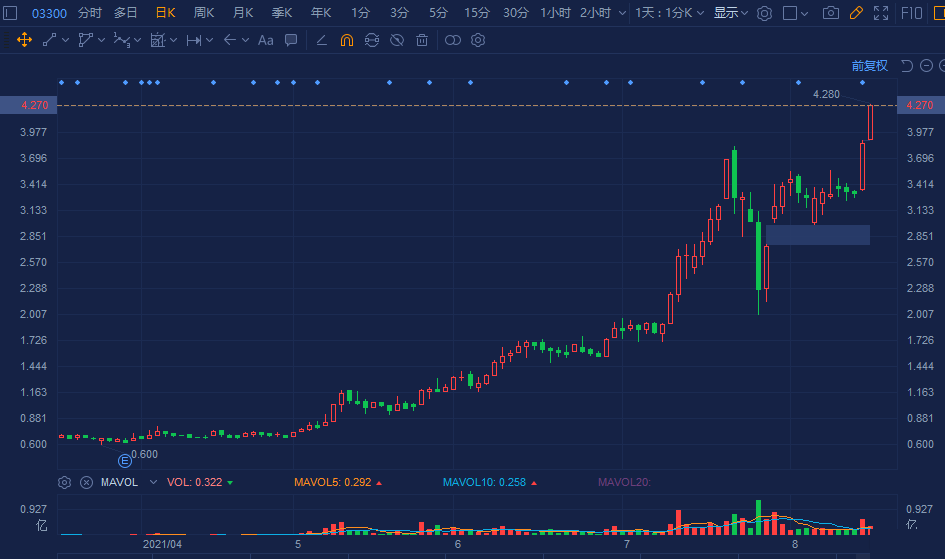Open the 1天:1分K dropdown
The height and width of the screenshot is (559, 945).
point(669,13)
